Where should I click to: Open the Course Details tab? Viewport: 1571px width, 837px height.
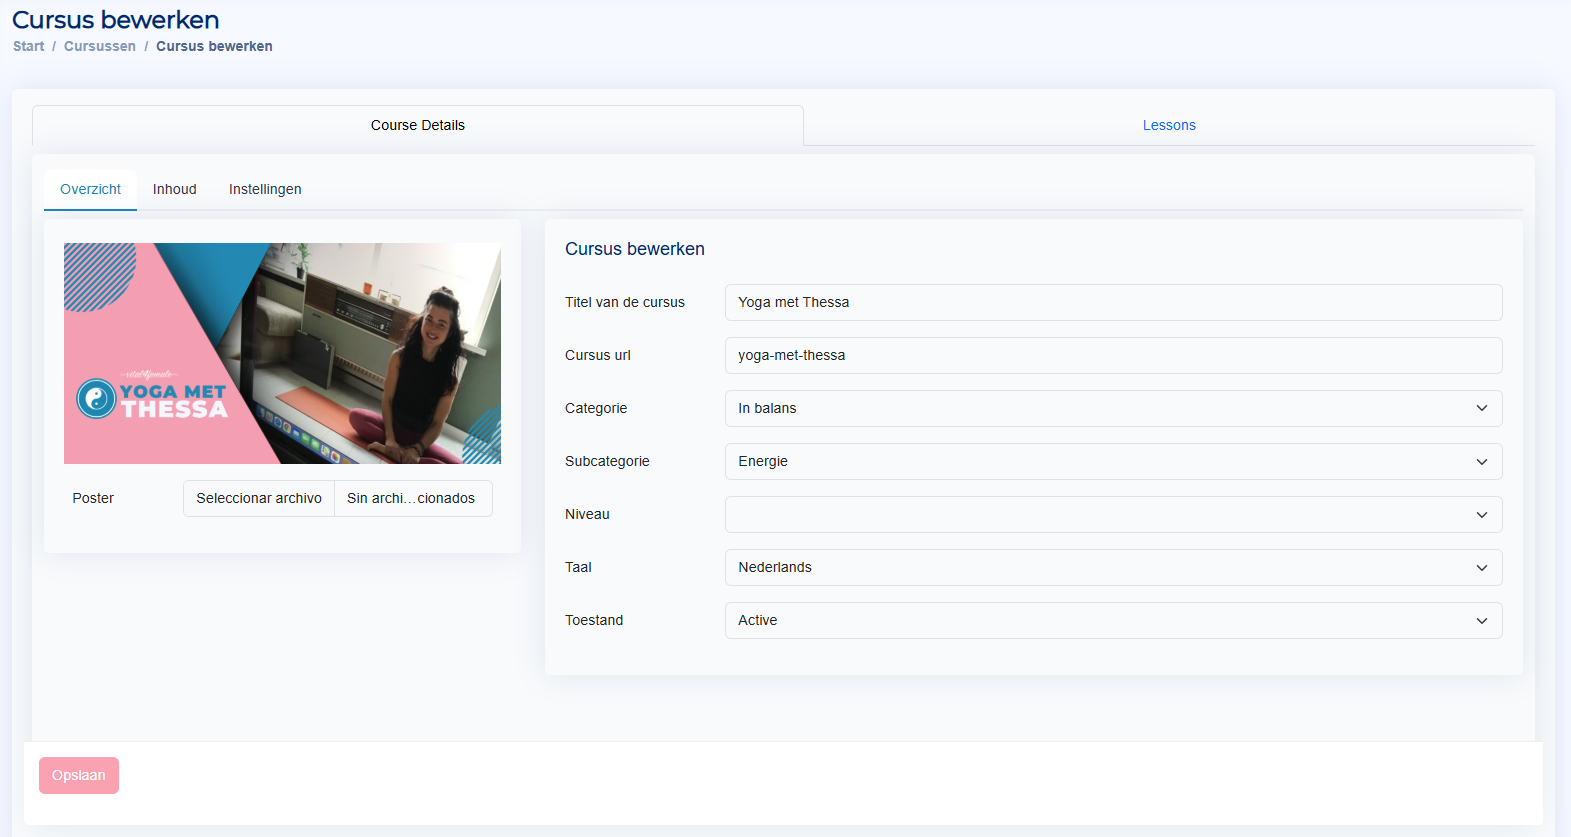click(417, 125)
